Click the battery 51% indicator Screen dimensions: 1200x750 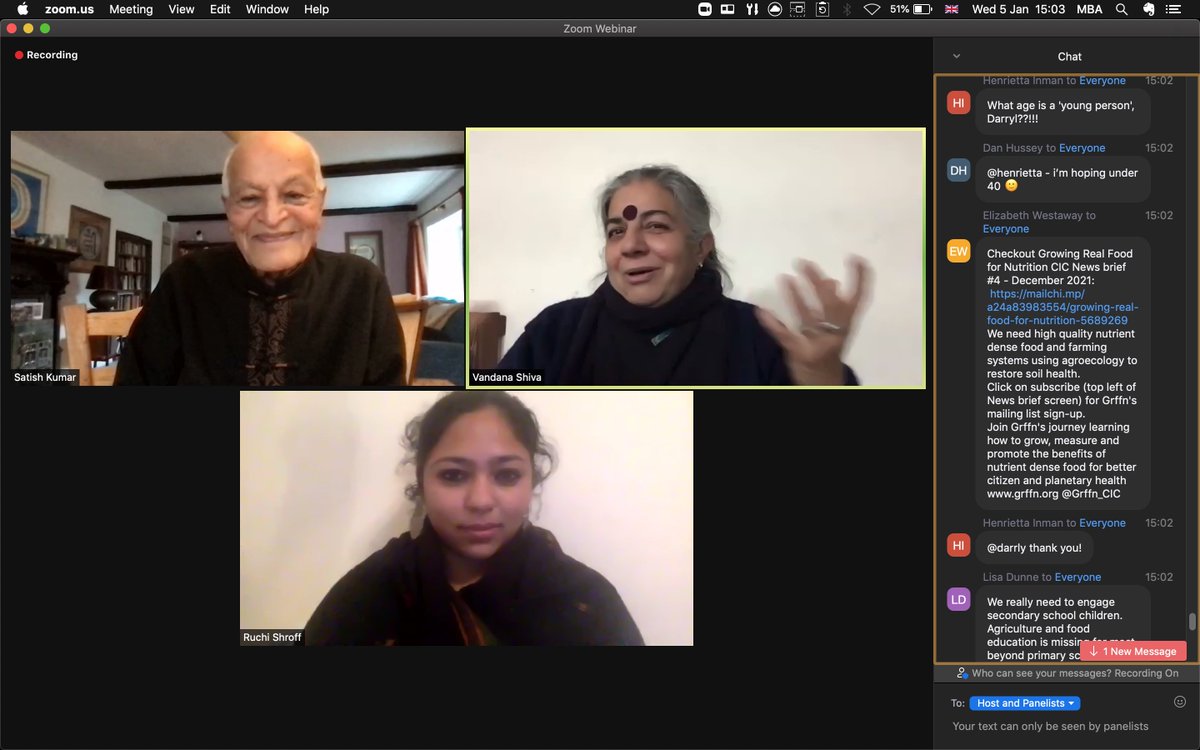point(912,9)
